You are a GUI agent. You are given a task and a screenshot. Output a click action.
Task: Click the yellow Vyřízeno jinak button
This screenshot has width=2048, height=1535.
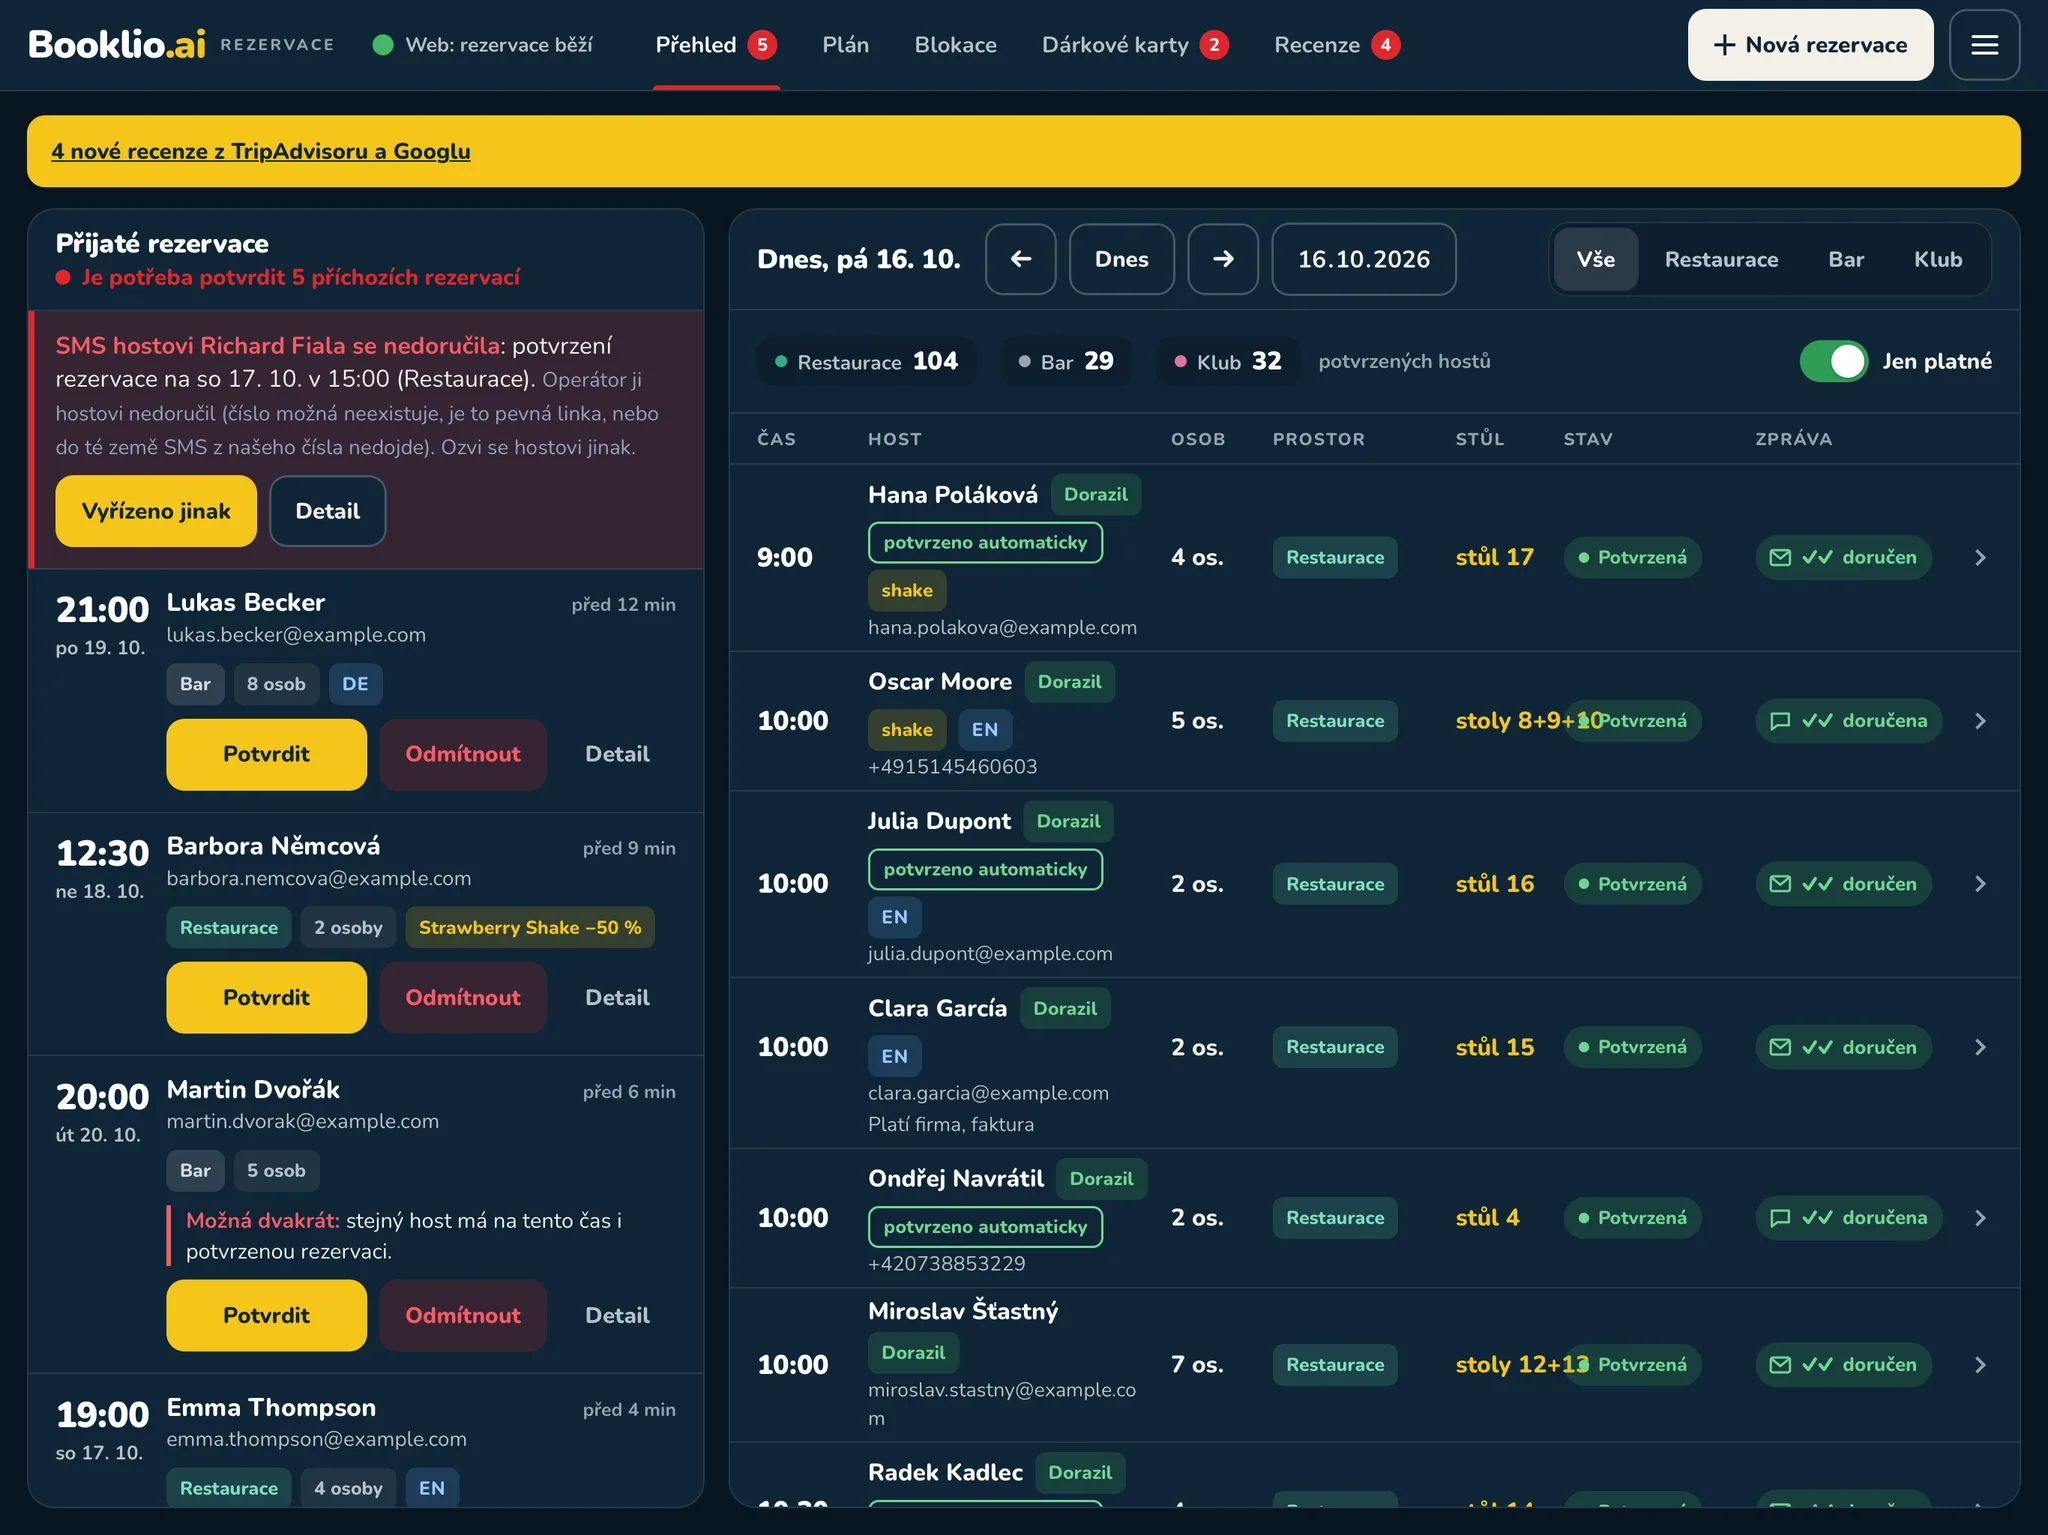[x=156, y=511]
